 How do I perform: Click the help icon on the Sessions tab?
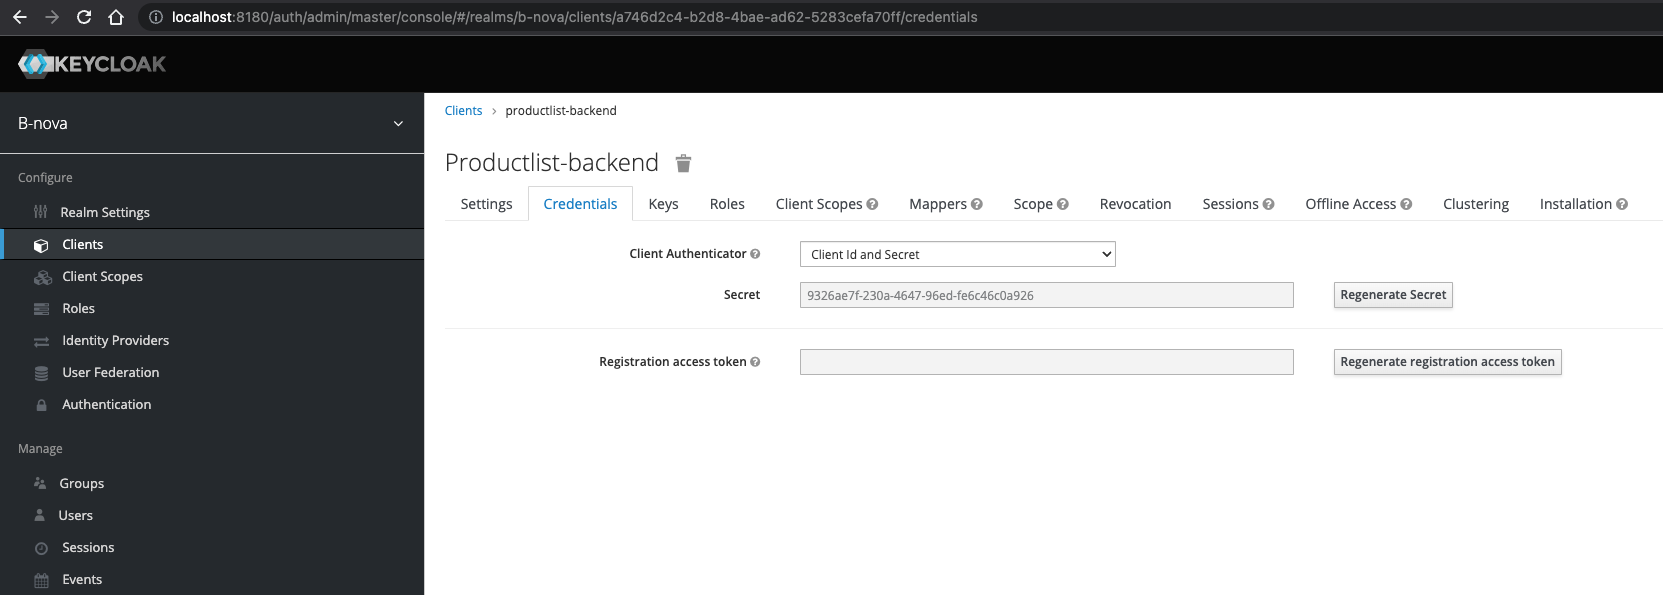[1268, 204]
